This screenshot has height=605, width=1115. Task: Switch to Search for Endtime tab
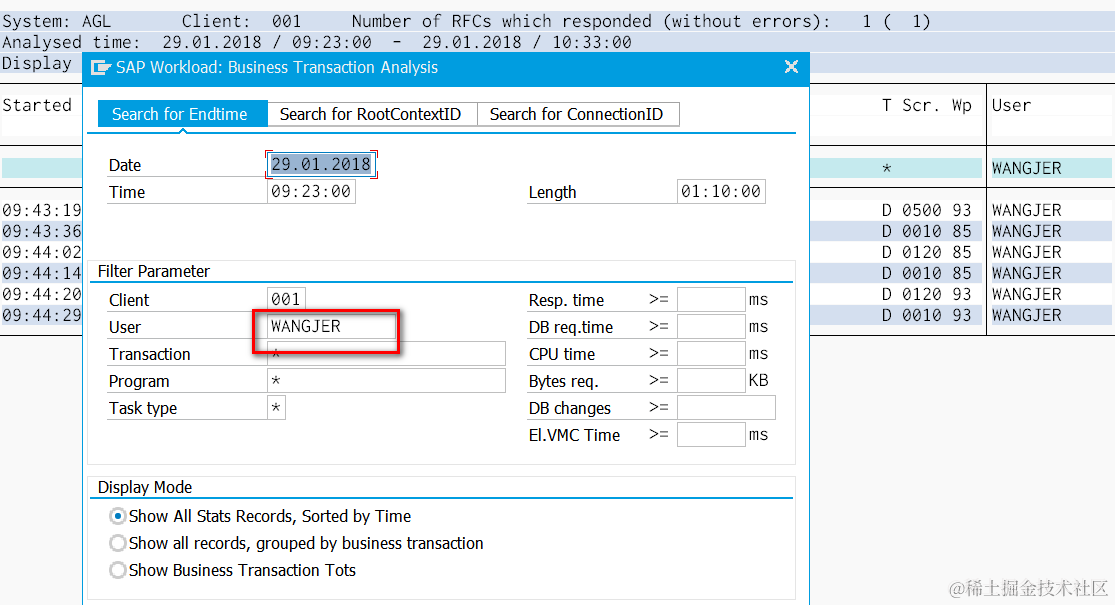[x=182, y=114]
